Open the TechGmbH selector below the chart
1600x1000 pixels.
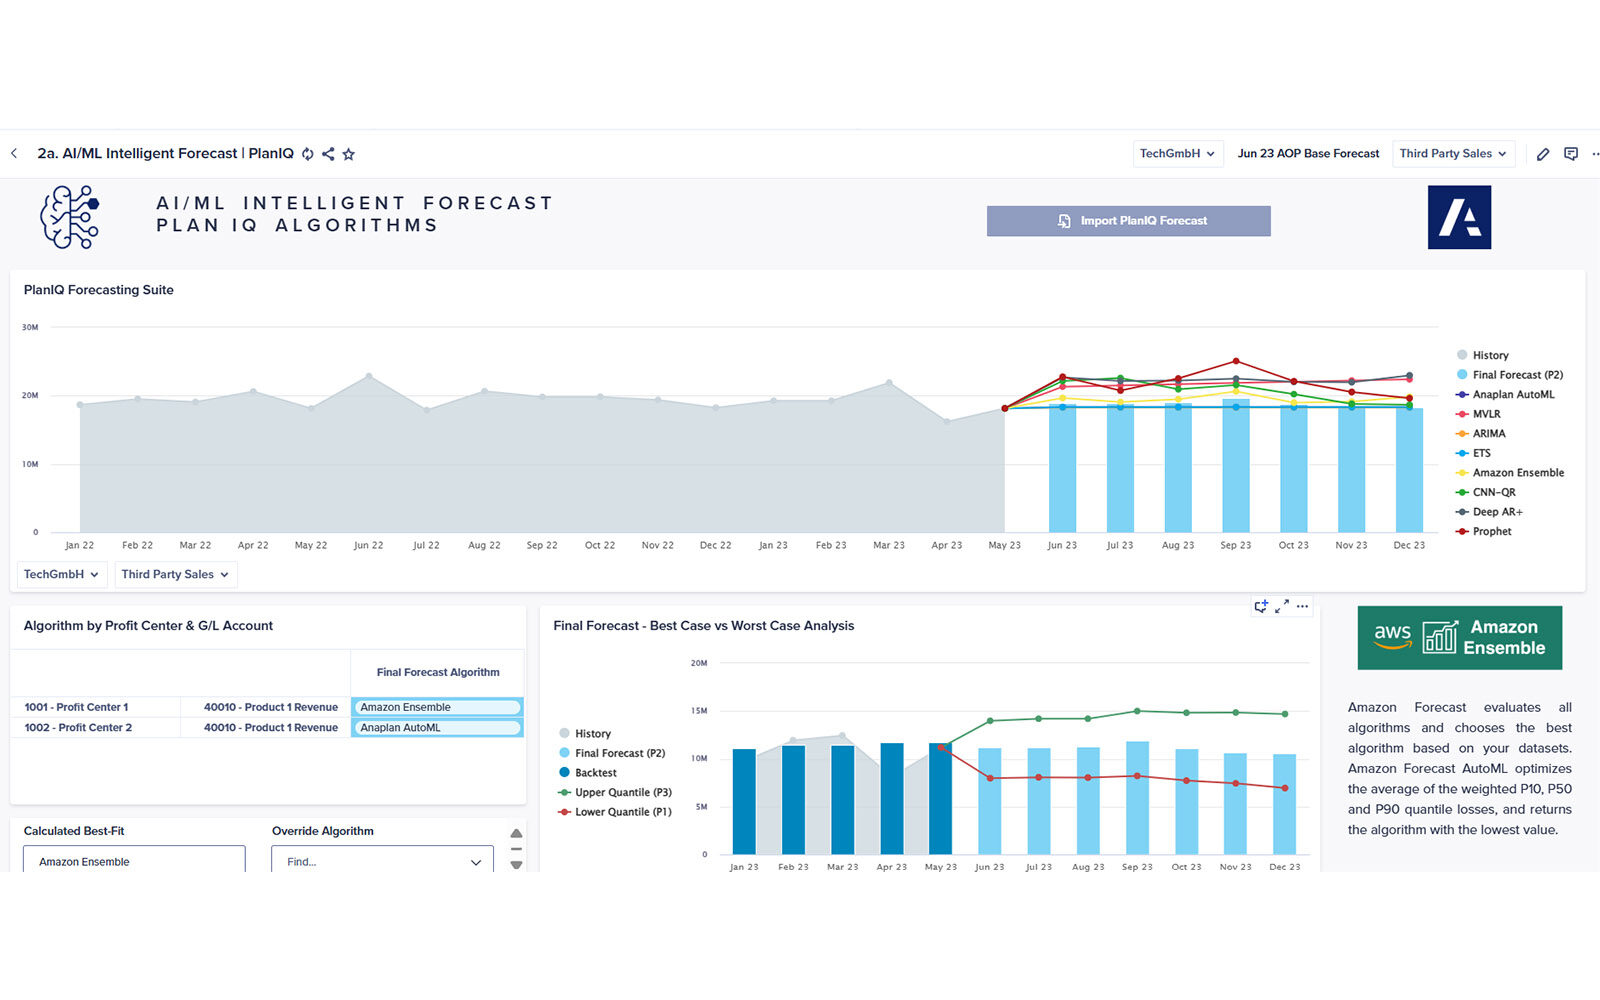61,575
